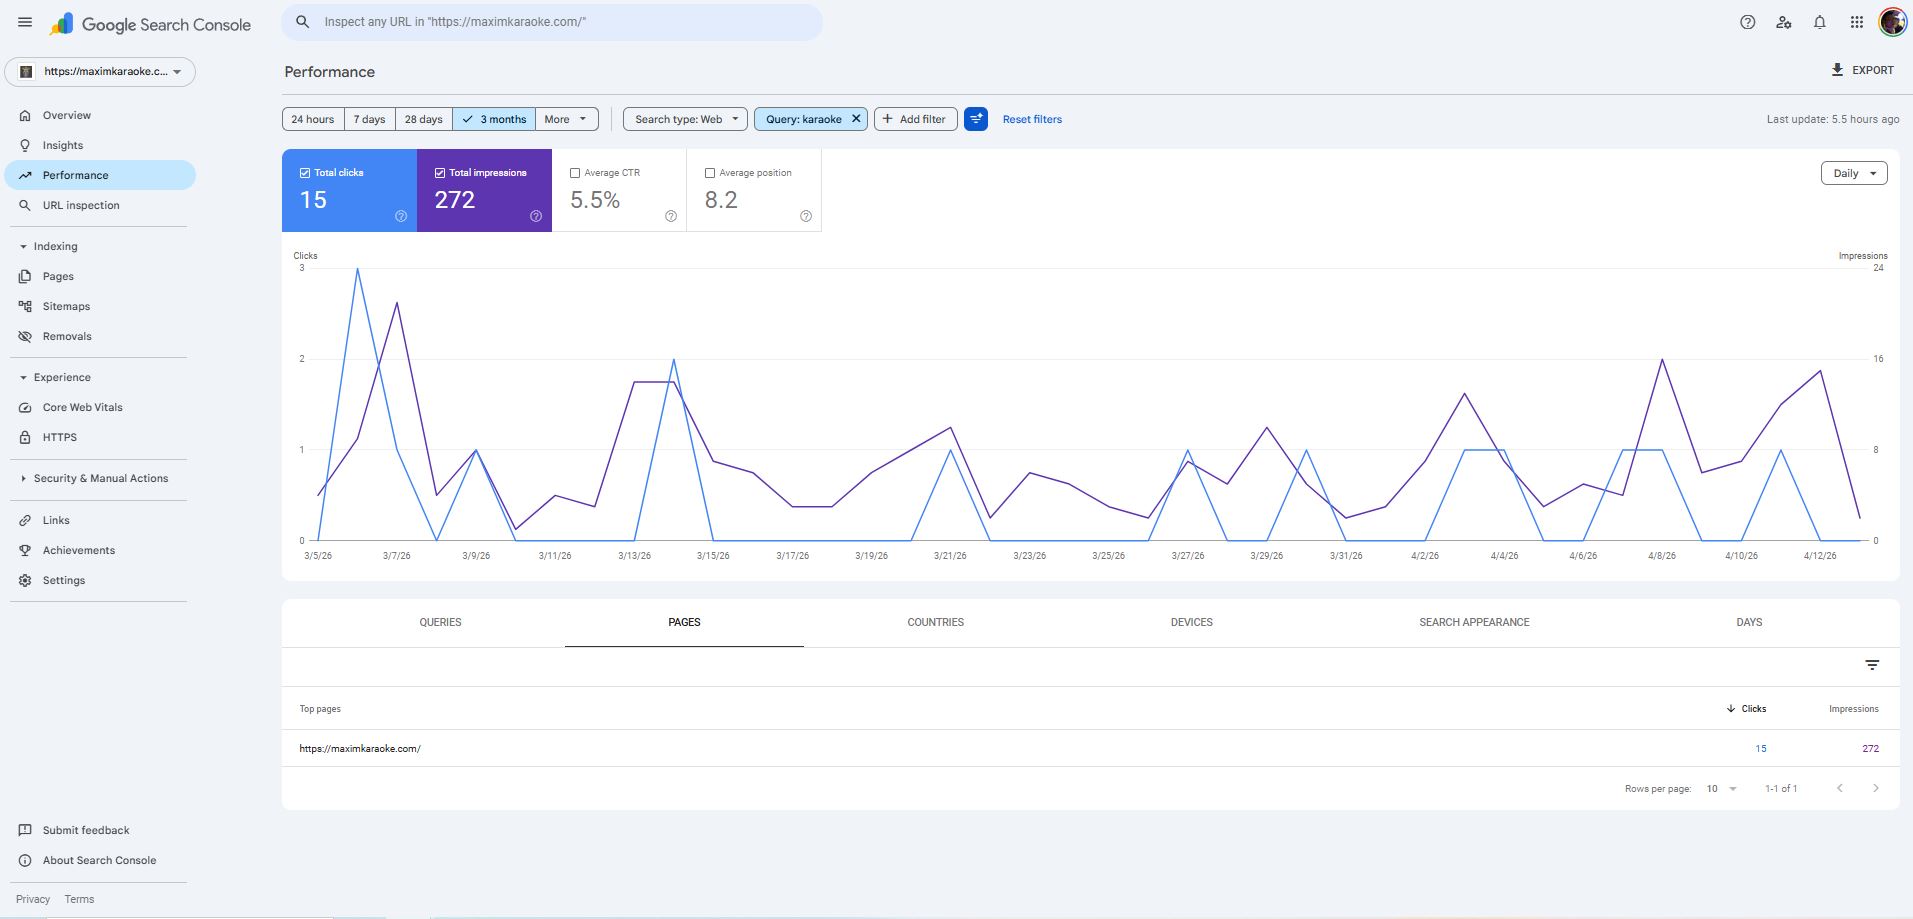
Task: Click the Export button
Action: pos(1862,70)
